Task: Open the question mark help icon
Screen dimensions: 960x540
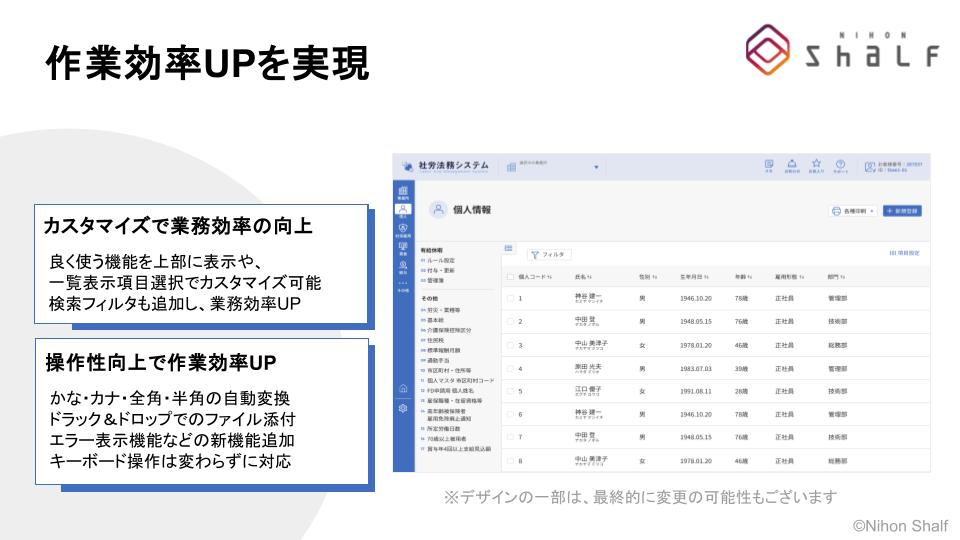Action: click(x=841, y=164)
